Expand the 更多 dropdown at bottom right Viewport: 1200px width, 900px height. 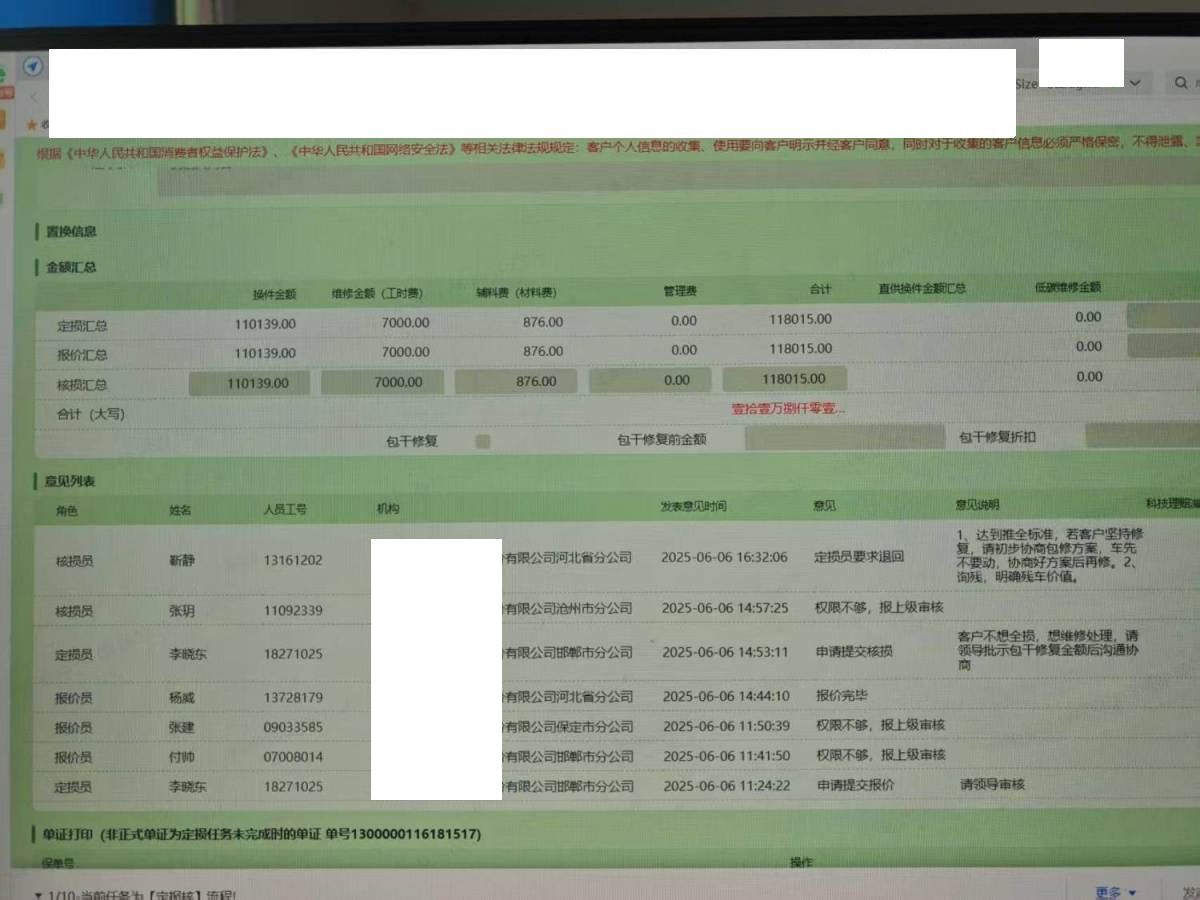[x=1116, y=891]
